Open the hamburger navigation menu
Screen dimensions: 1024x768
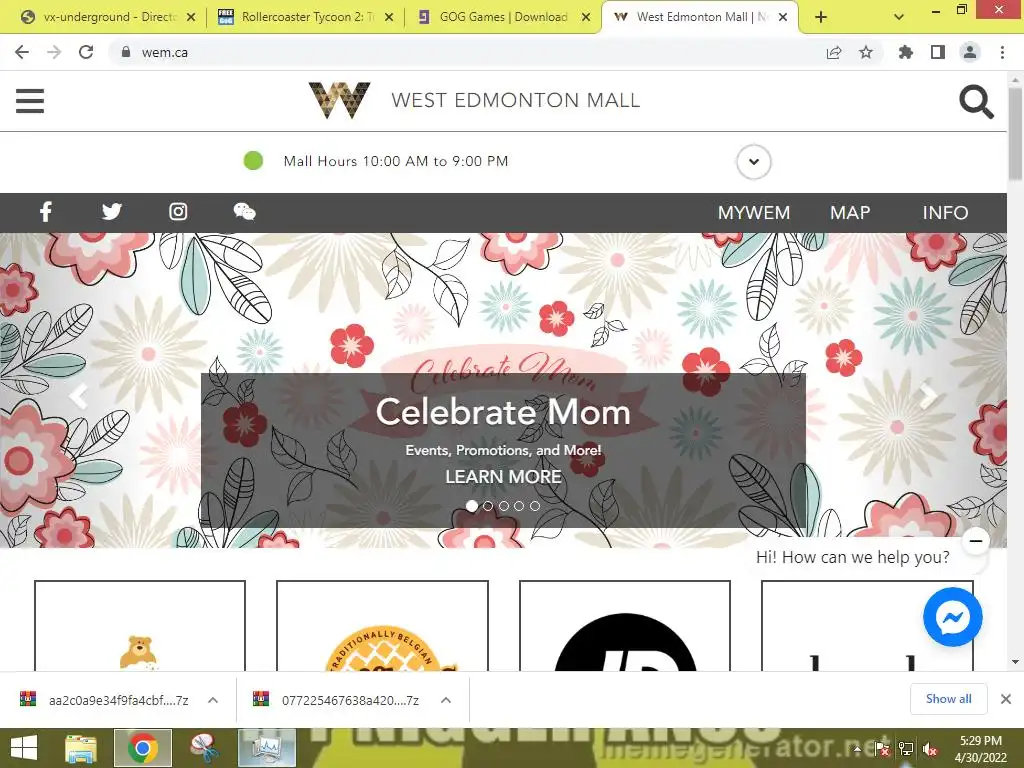coord(30,101)
